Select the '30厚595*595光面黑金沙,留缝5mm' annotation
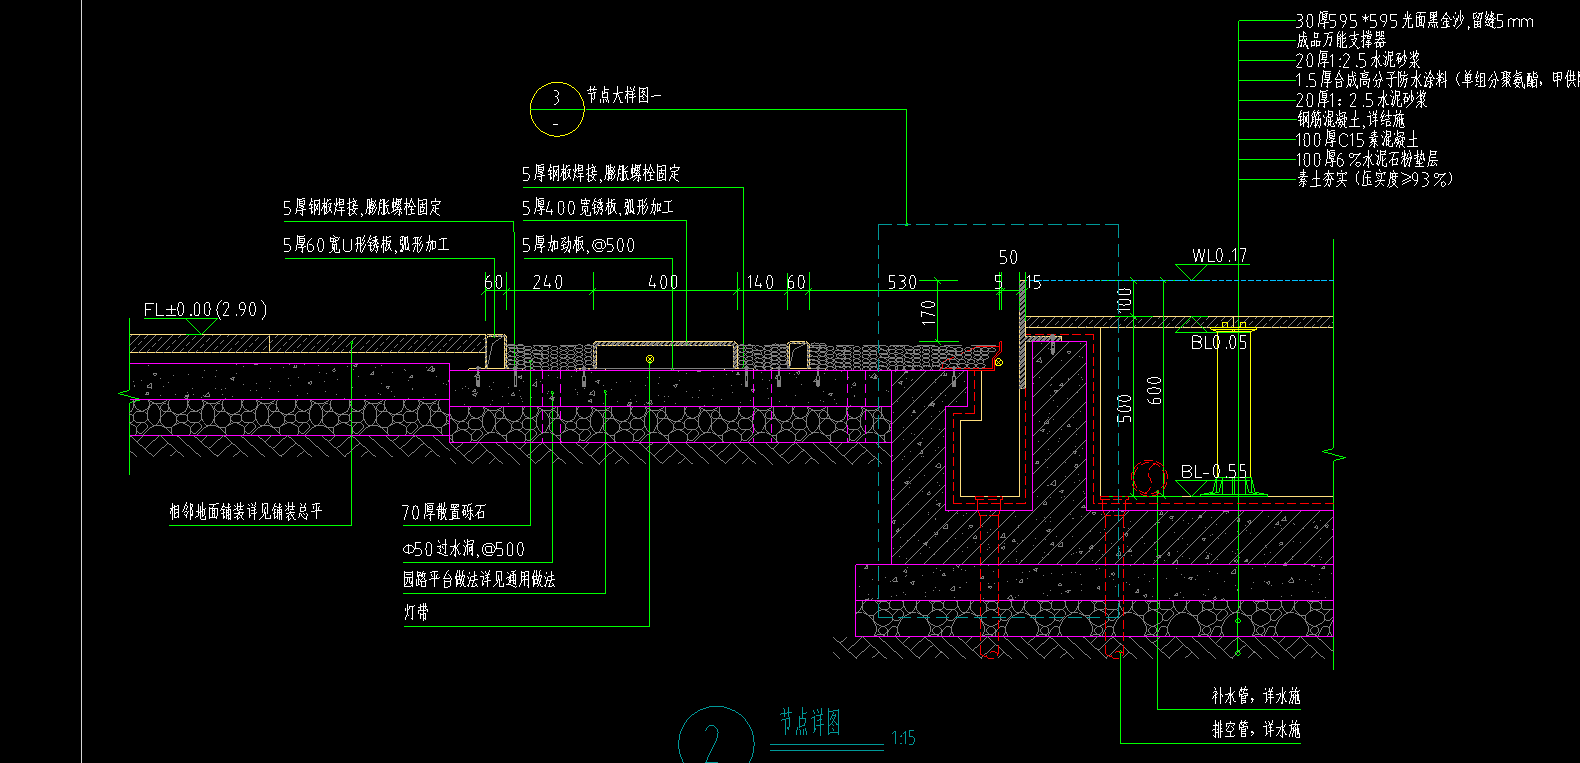Viewport: 1580px width, 763px height. (1414, 21)
